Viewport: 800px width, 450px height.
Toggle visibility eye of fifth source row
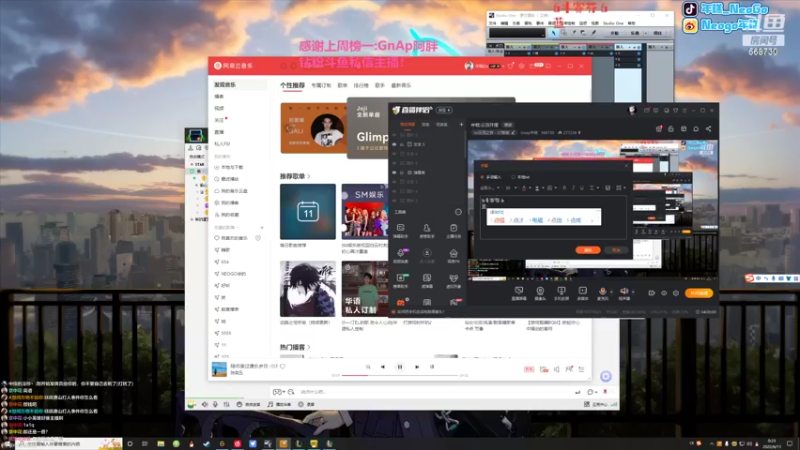click(394, 172)
